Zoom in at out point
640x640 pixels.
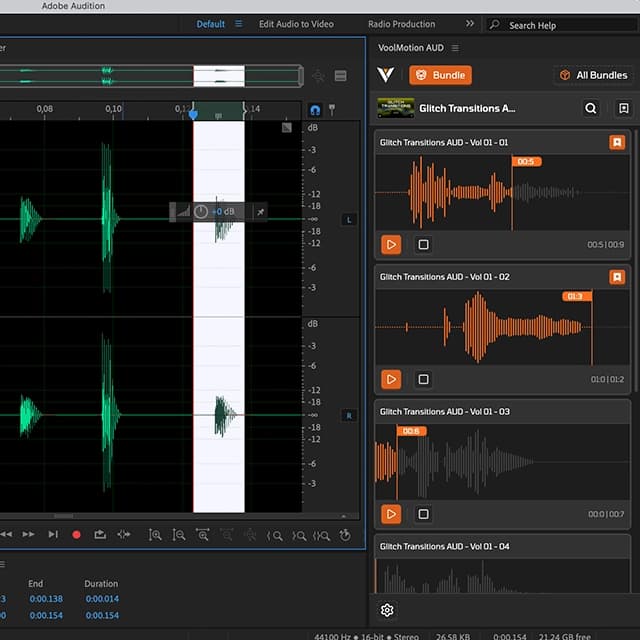click(298, 536)
